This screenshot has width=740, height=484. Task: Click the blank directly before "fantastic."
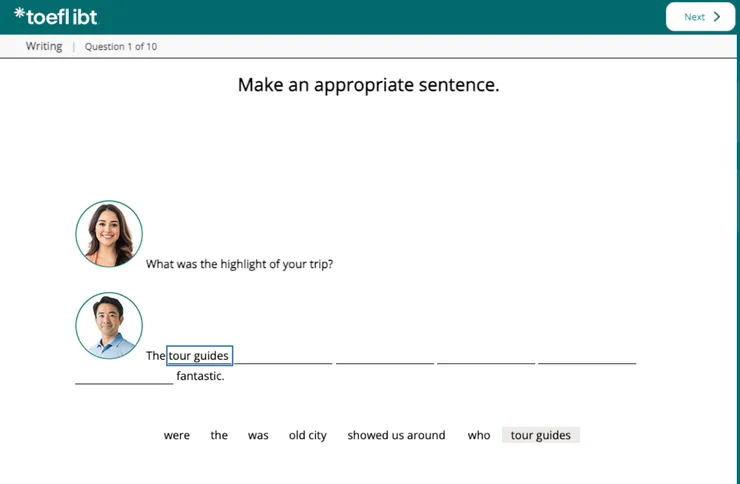(x=124, y=376)
